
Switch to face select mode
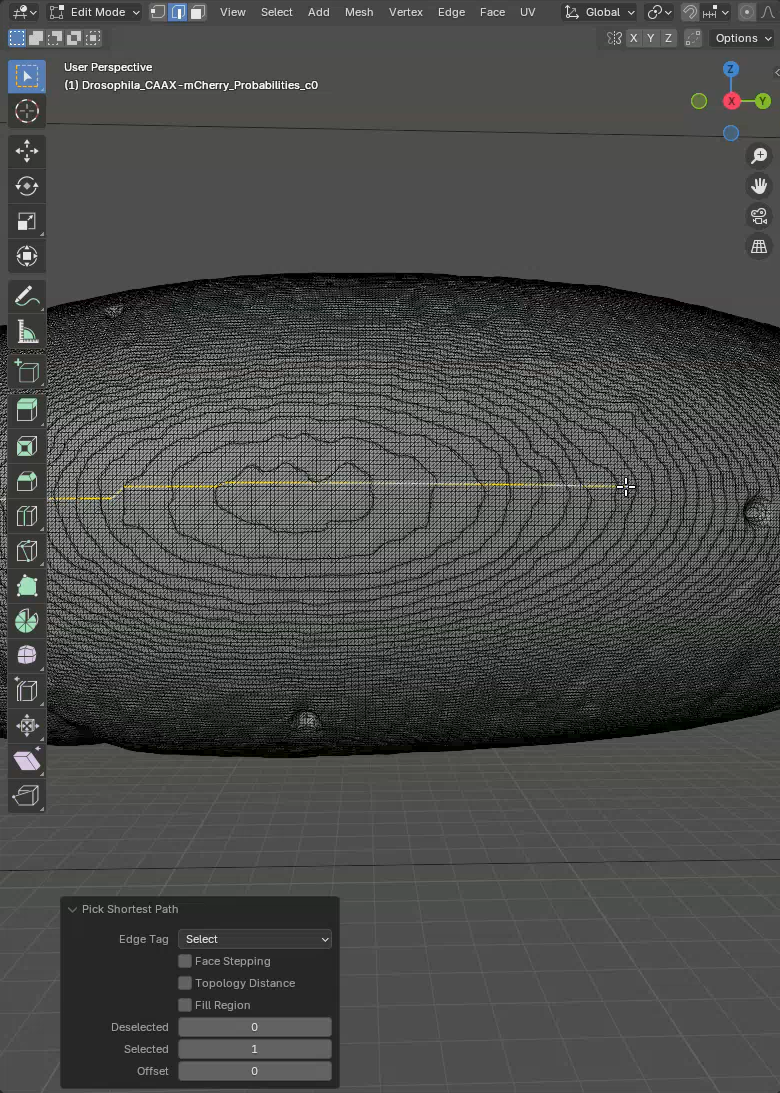198,12
